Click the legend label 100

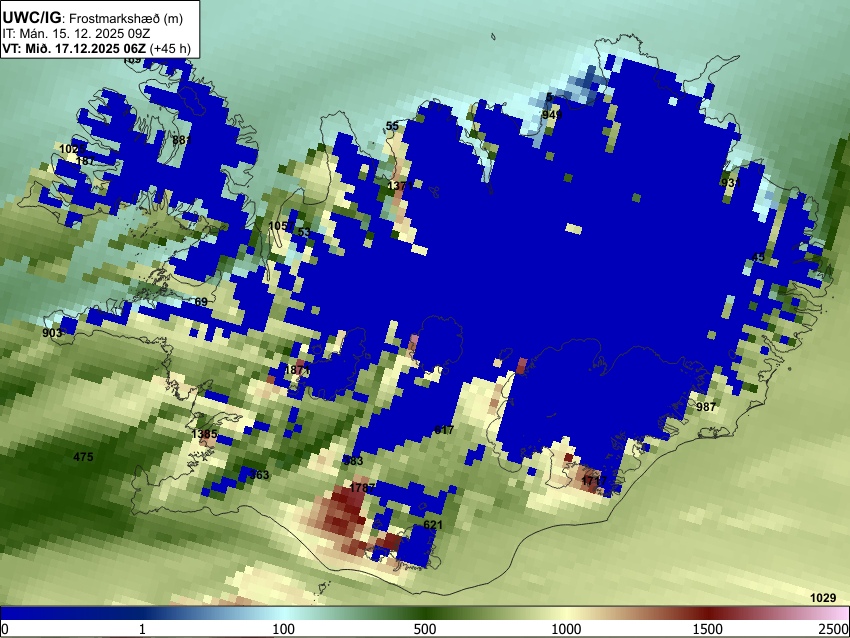click(284, 629)
